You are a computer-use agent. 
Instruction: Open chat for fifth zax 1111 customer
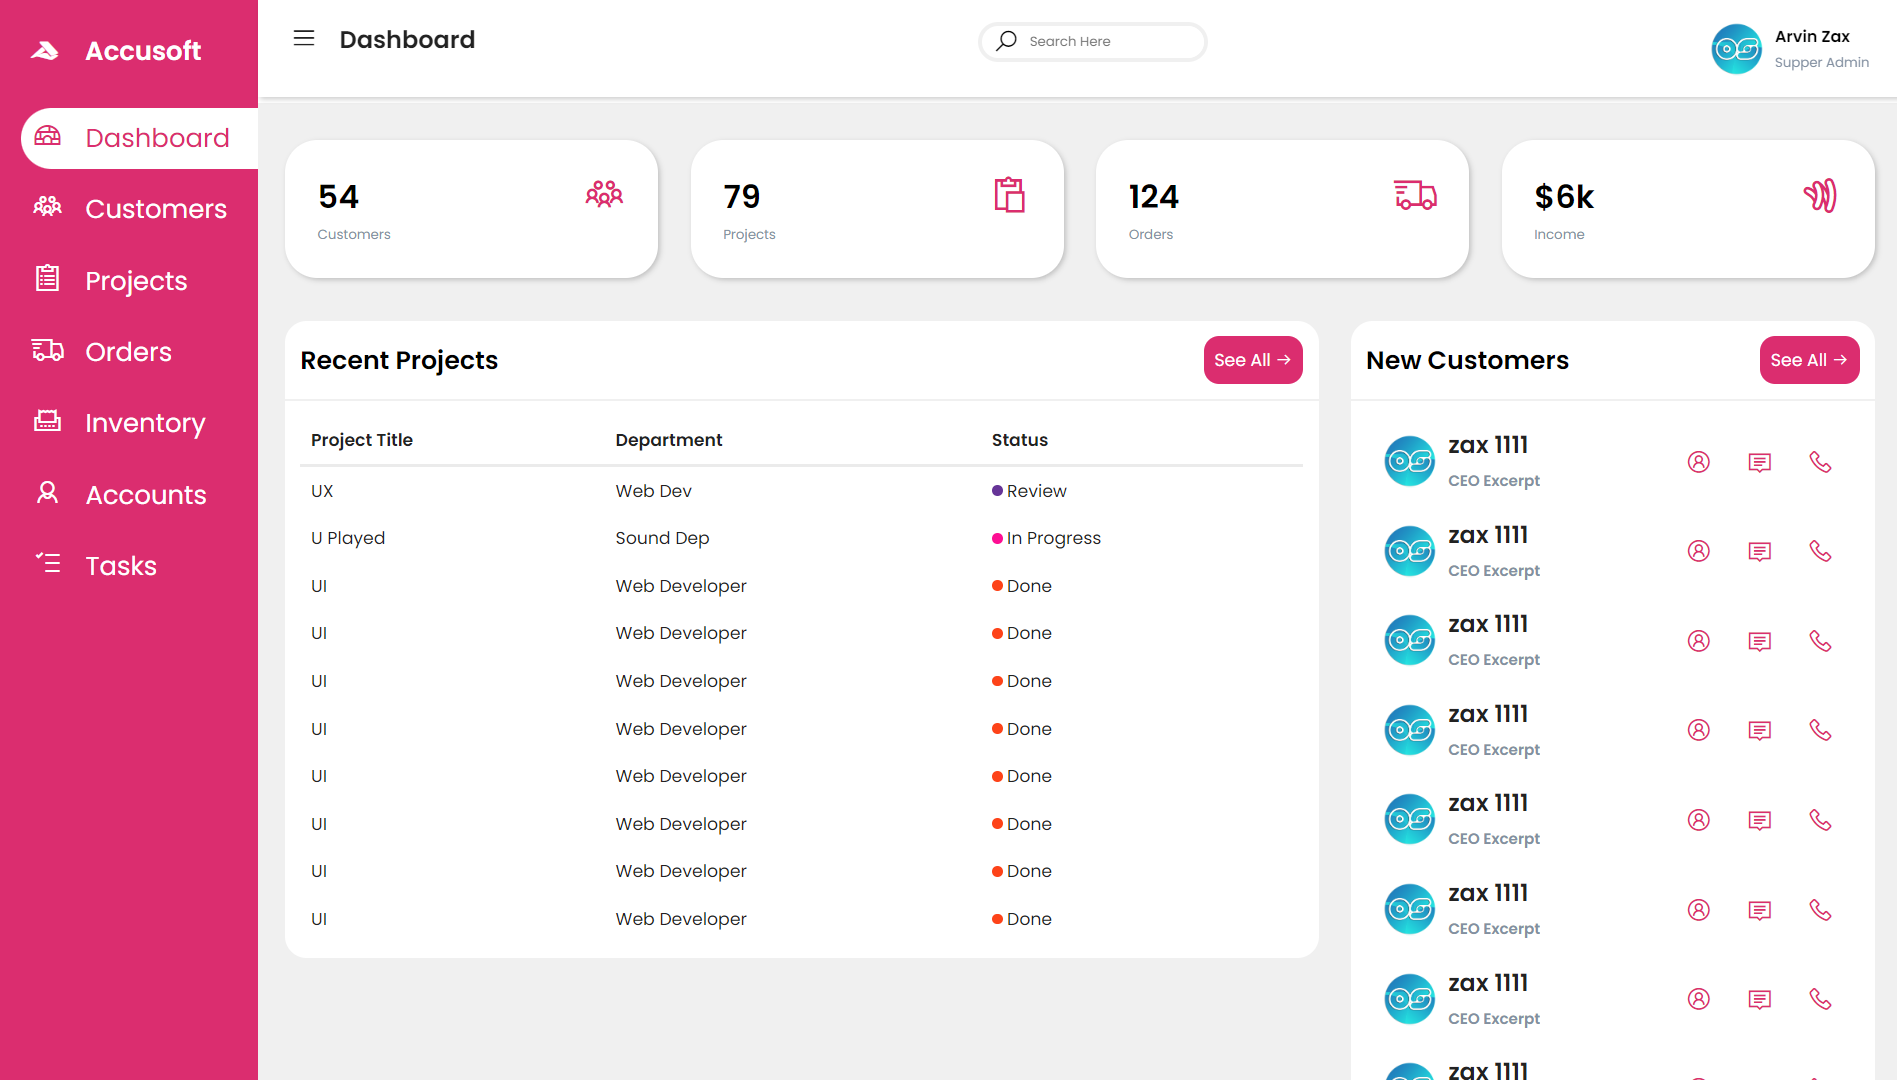coord(1759,821)
